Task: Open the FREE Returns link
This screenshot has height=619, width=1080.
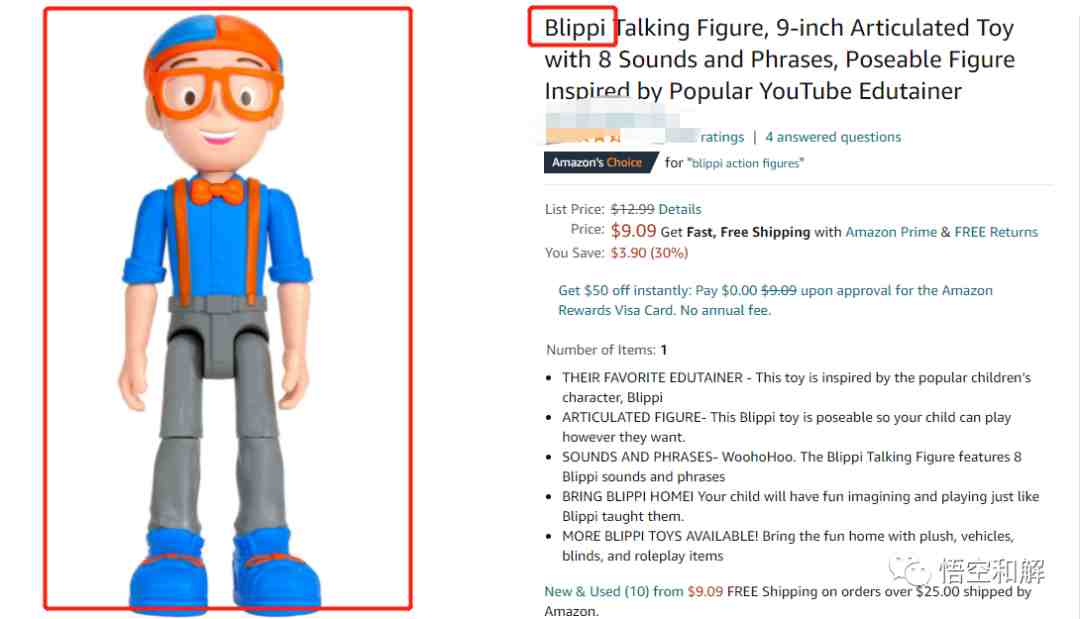Action: (996, 232)
